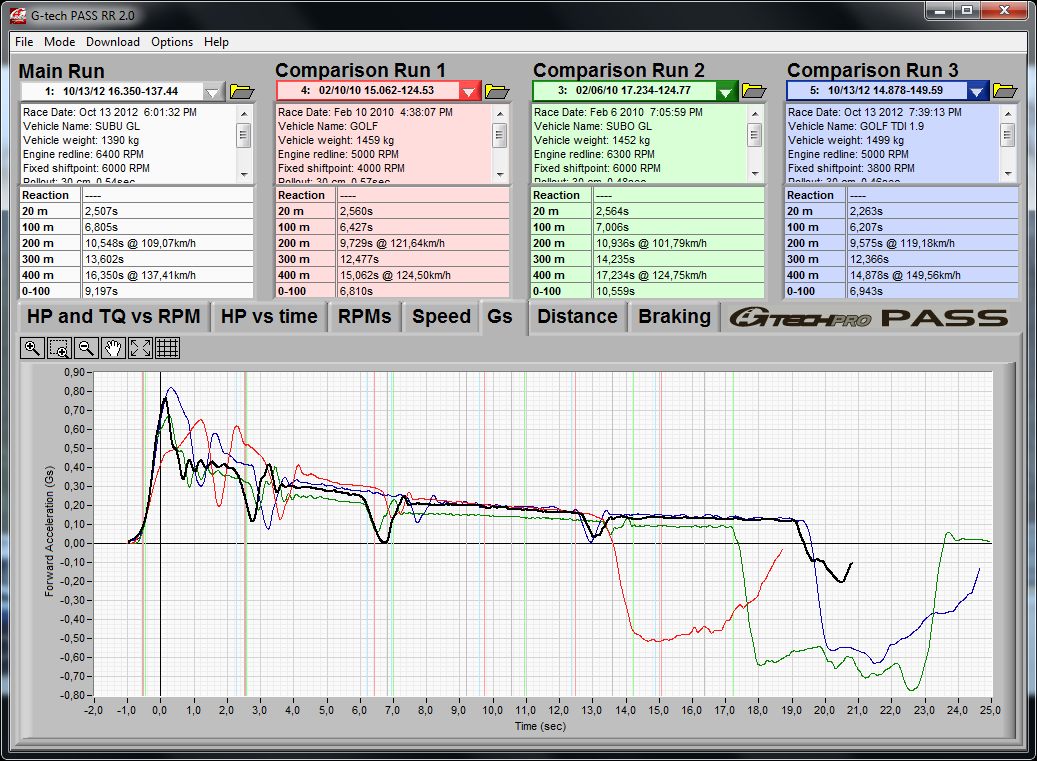Expand the Comparison Run 1 red dropdown arrow
The height and width of the screenshot is (761, 1037).
(x=468, y=91)
